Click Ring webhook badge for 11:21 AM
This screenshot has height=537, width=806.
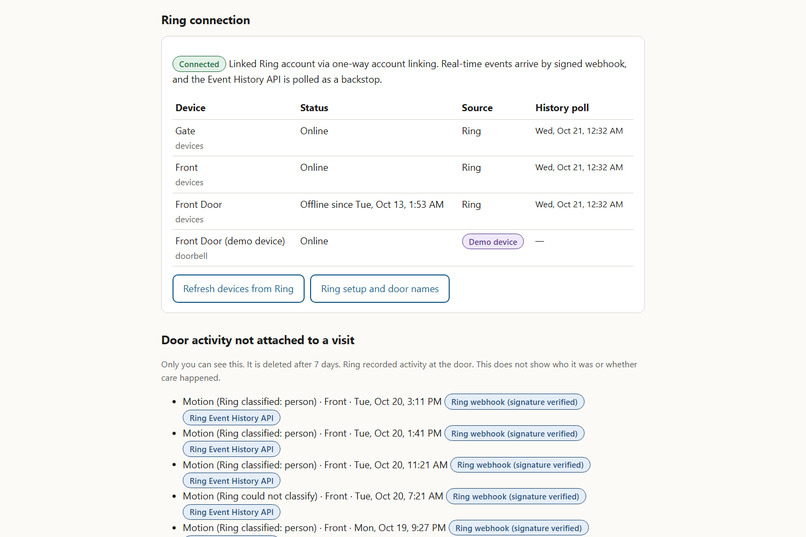click(x=520, y=465)
